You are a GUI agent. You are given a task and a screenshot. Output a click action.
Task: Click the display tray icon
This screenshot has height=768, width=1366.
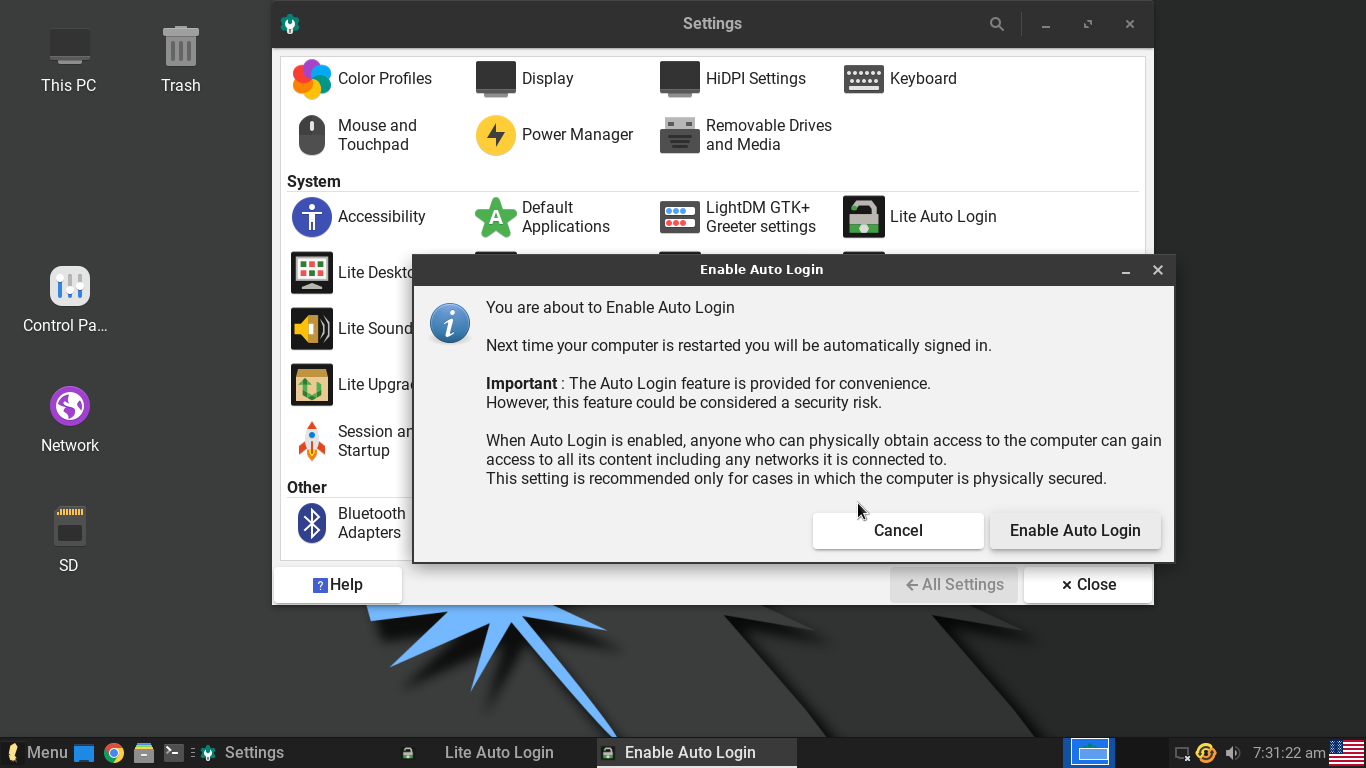(1182, 753)
